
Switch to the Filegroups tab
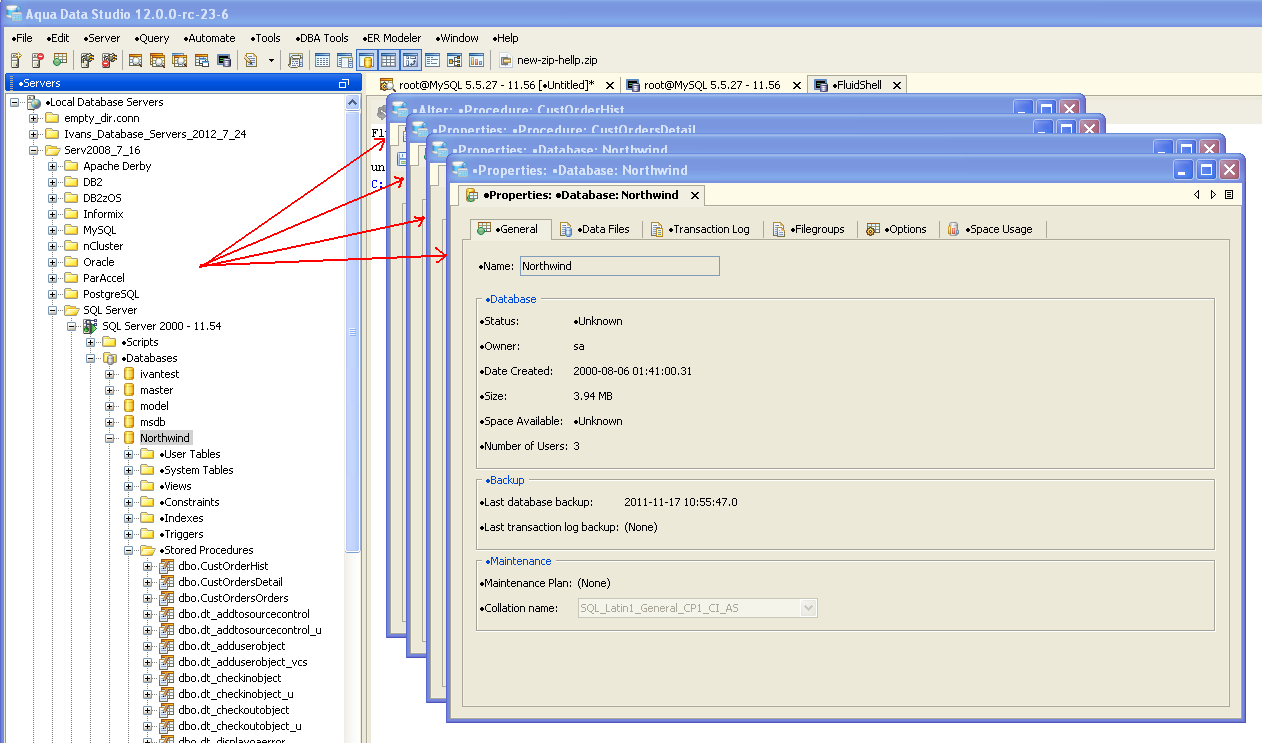tap(809, 229)
